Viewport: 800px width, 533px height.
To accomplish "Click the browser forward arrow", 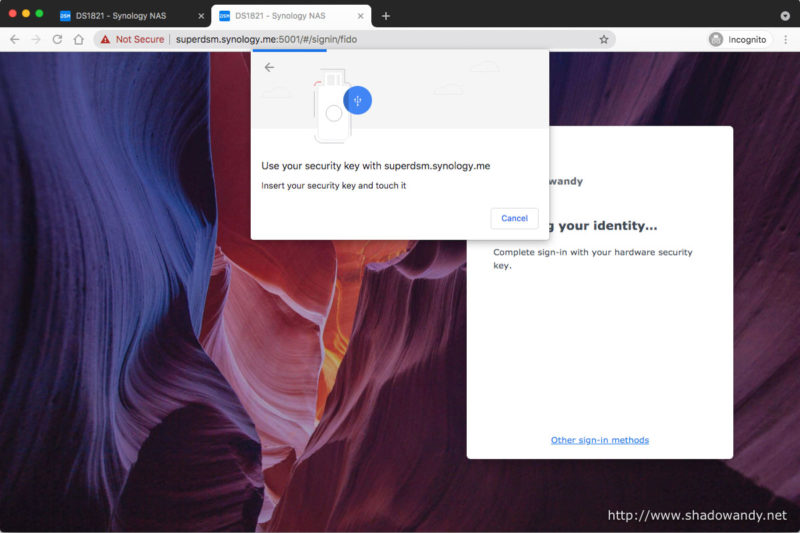I will (36, 39).
